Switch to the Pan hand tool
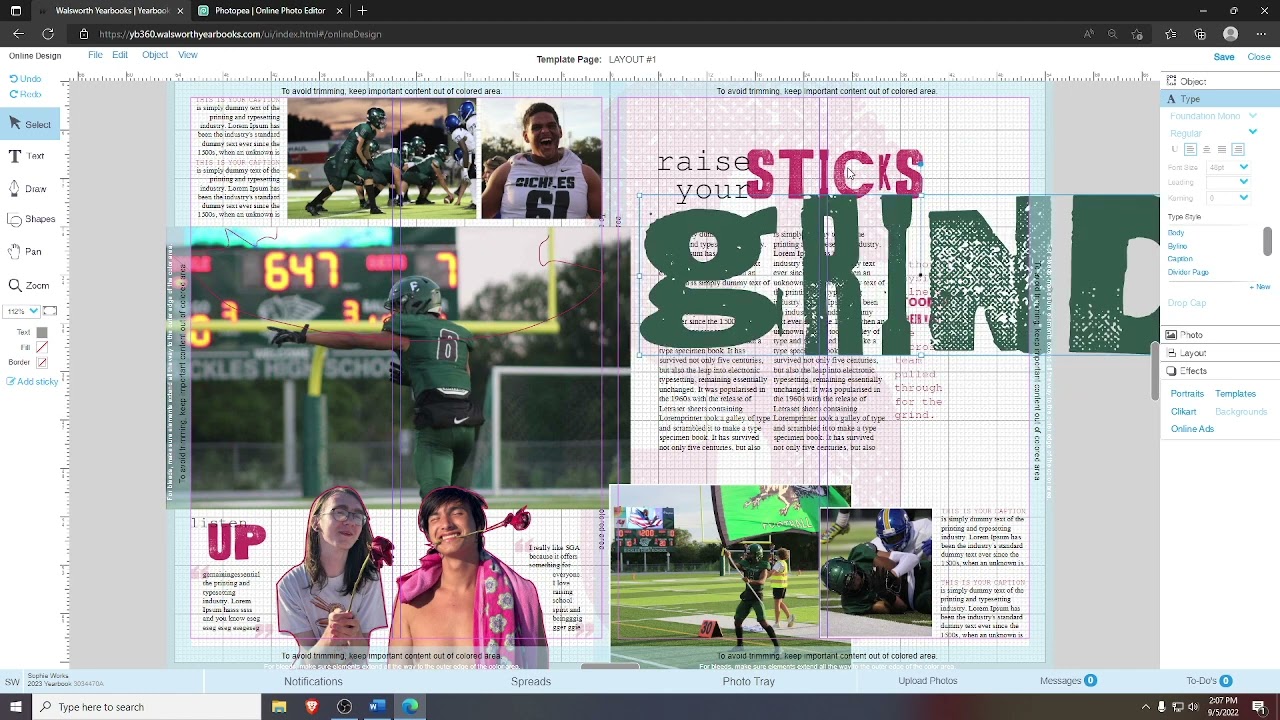The image size is (1280, 720). [26, 252]
